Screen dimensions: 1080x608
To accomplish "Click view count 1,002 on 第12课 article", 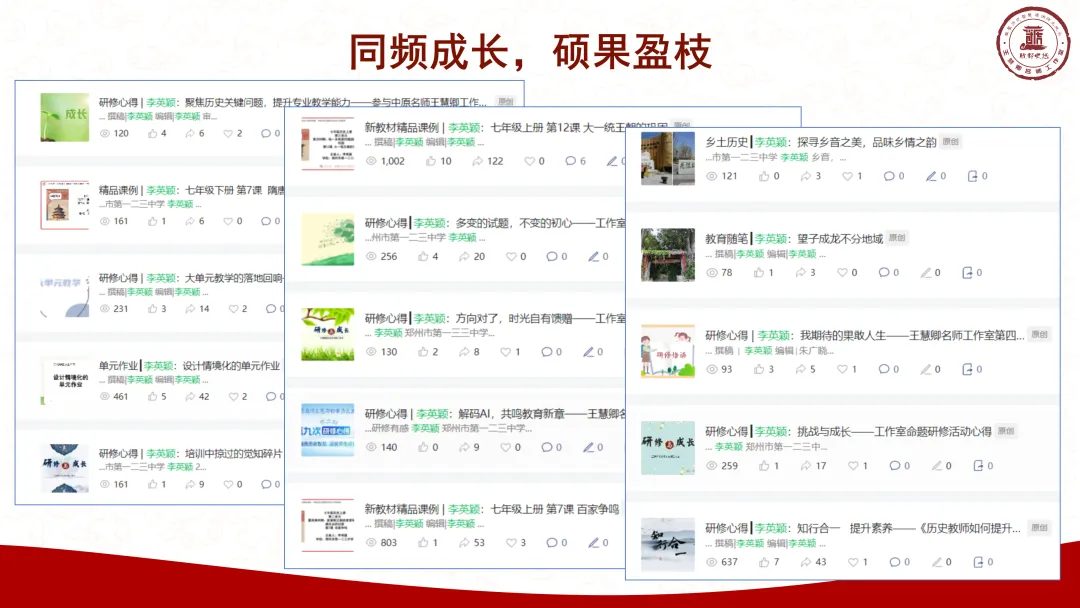I will [x=393, y=161].
